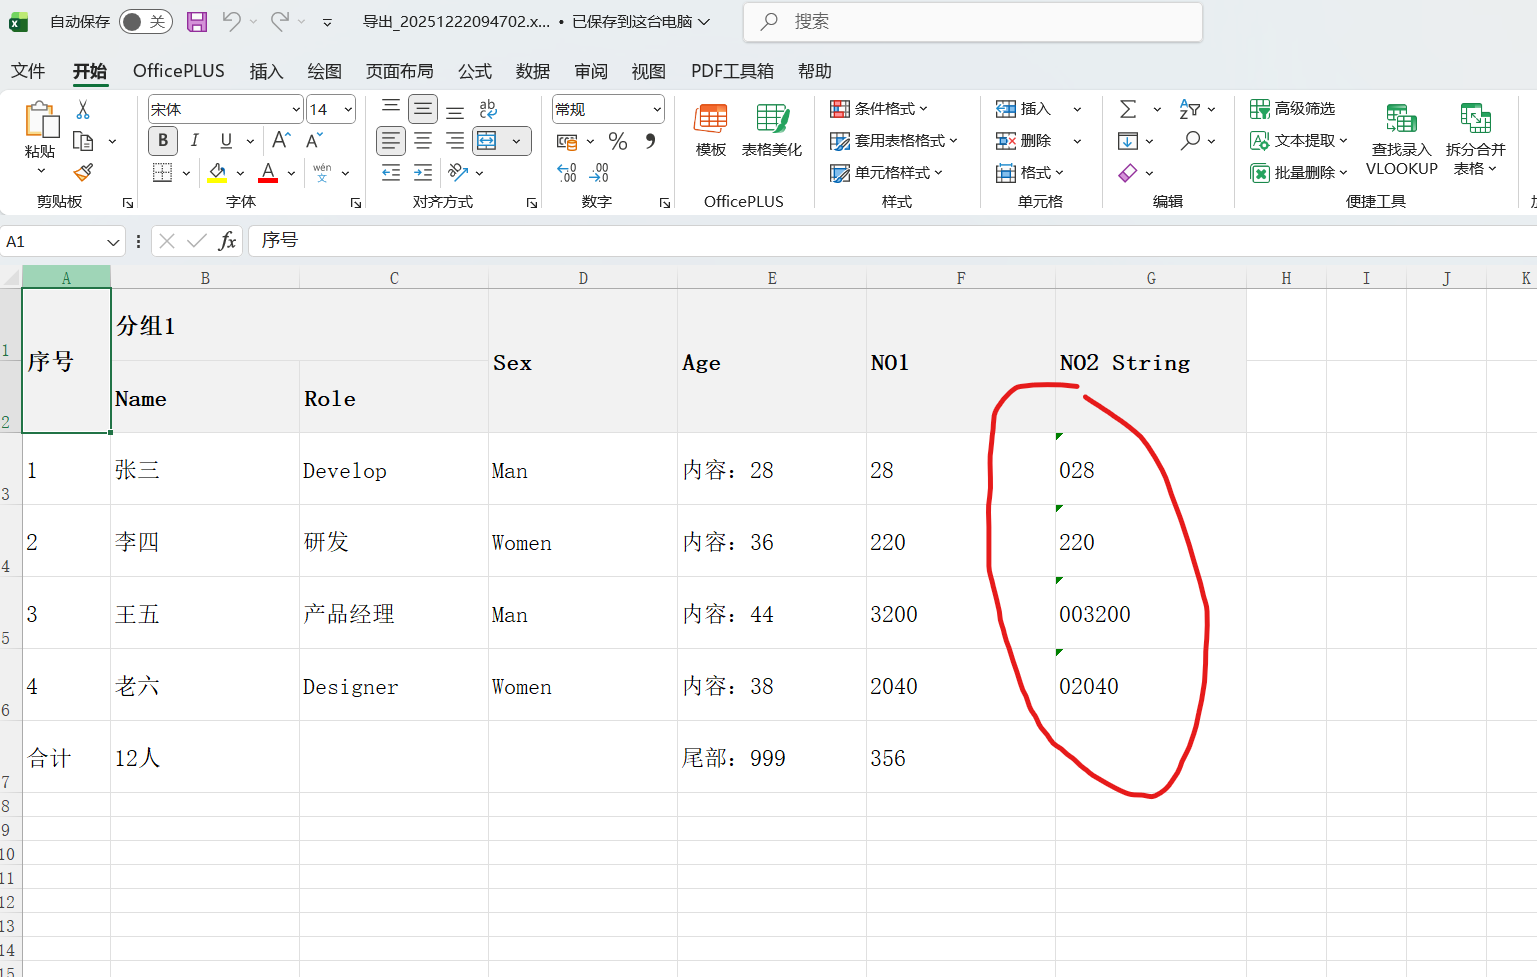Click the Paste clipboard icon
1537x977 pixels.
(x=41, y=119)
